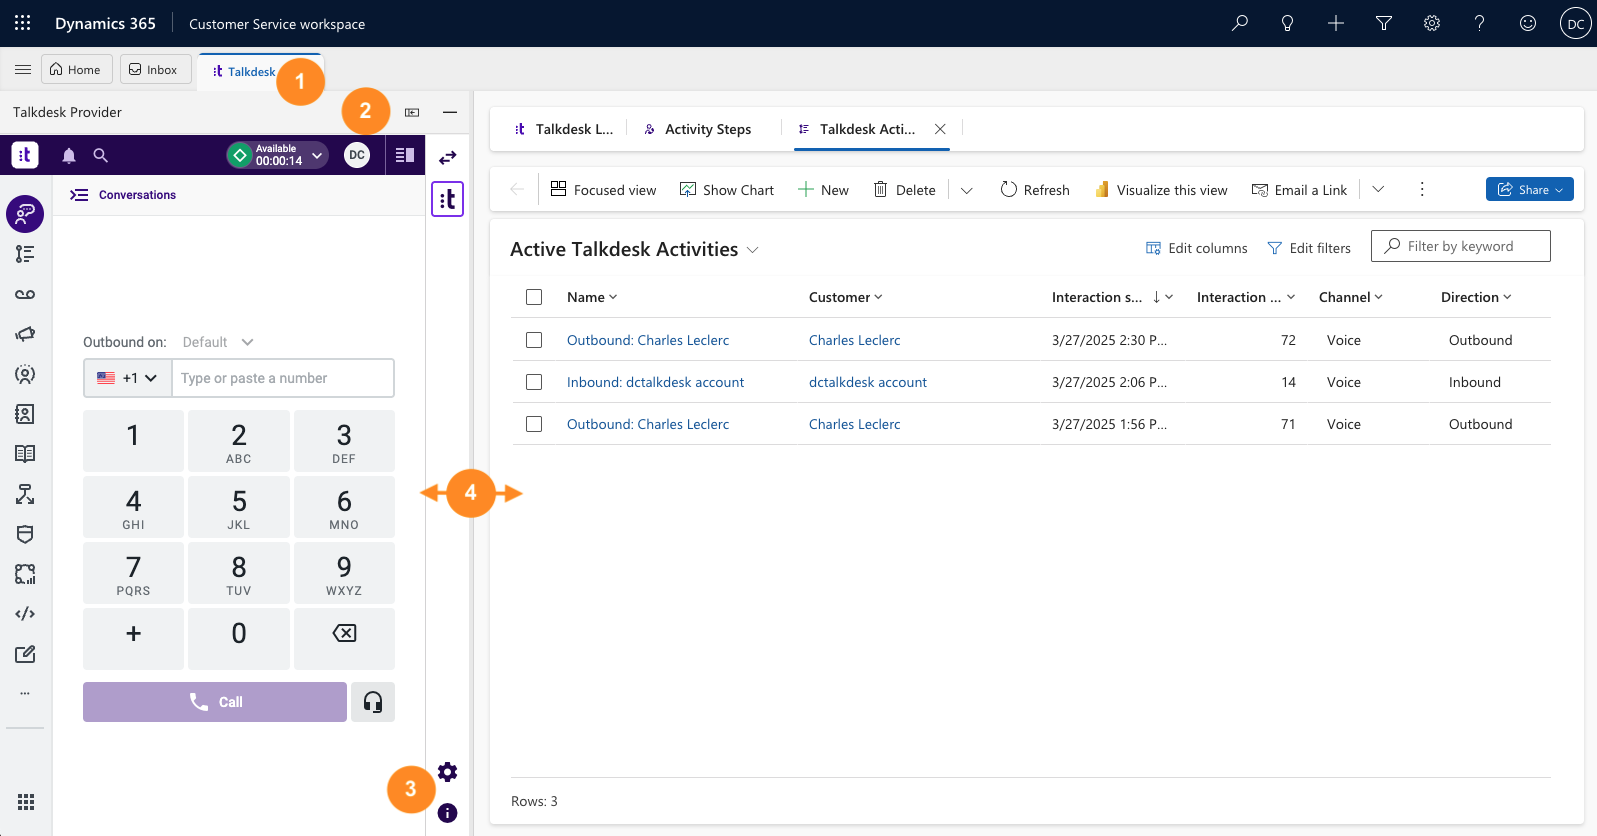Open Direction column header menu
The height and width of the screenshot is (836, 1597).
click(x=1476, y=297)
